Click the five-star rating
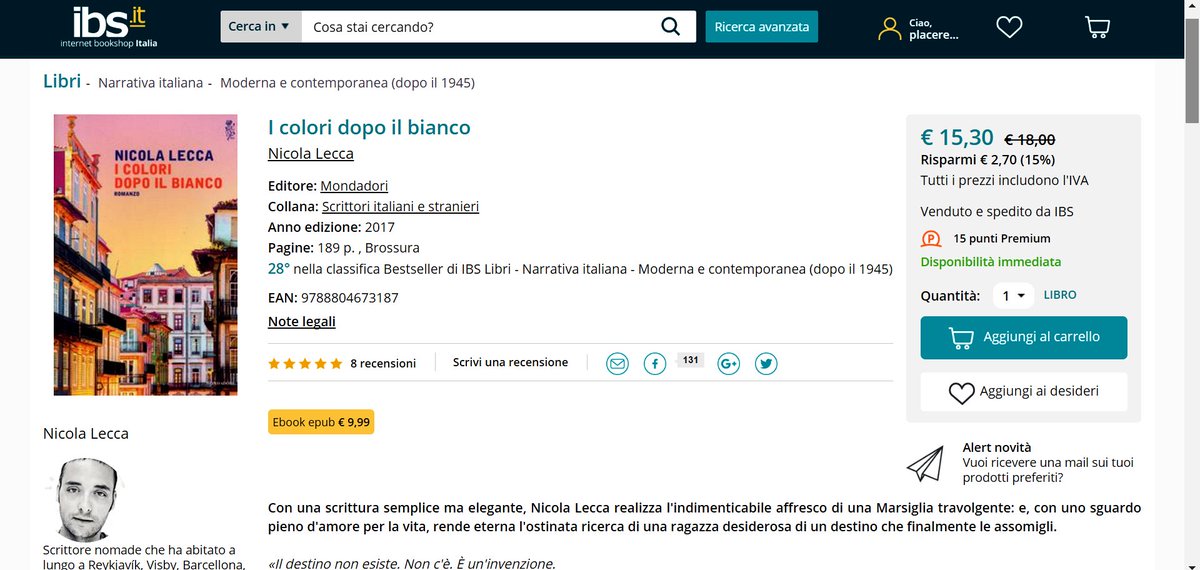The image size is (1200, 570). coord(305,364)
